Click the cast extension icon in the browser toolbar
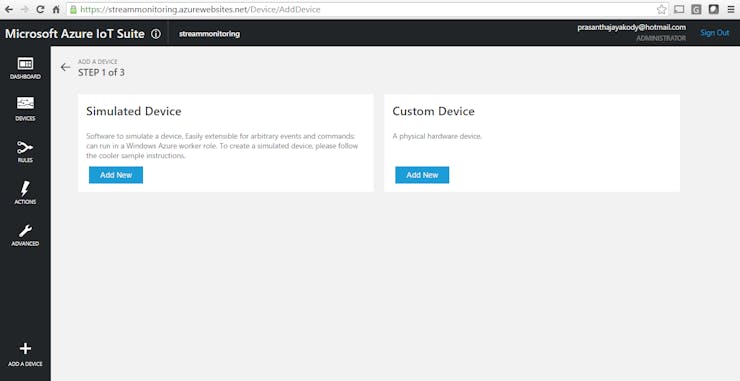This screenshot has width=740, height=381. click(x=679, y=9)
